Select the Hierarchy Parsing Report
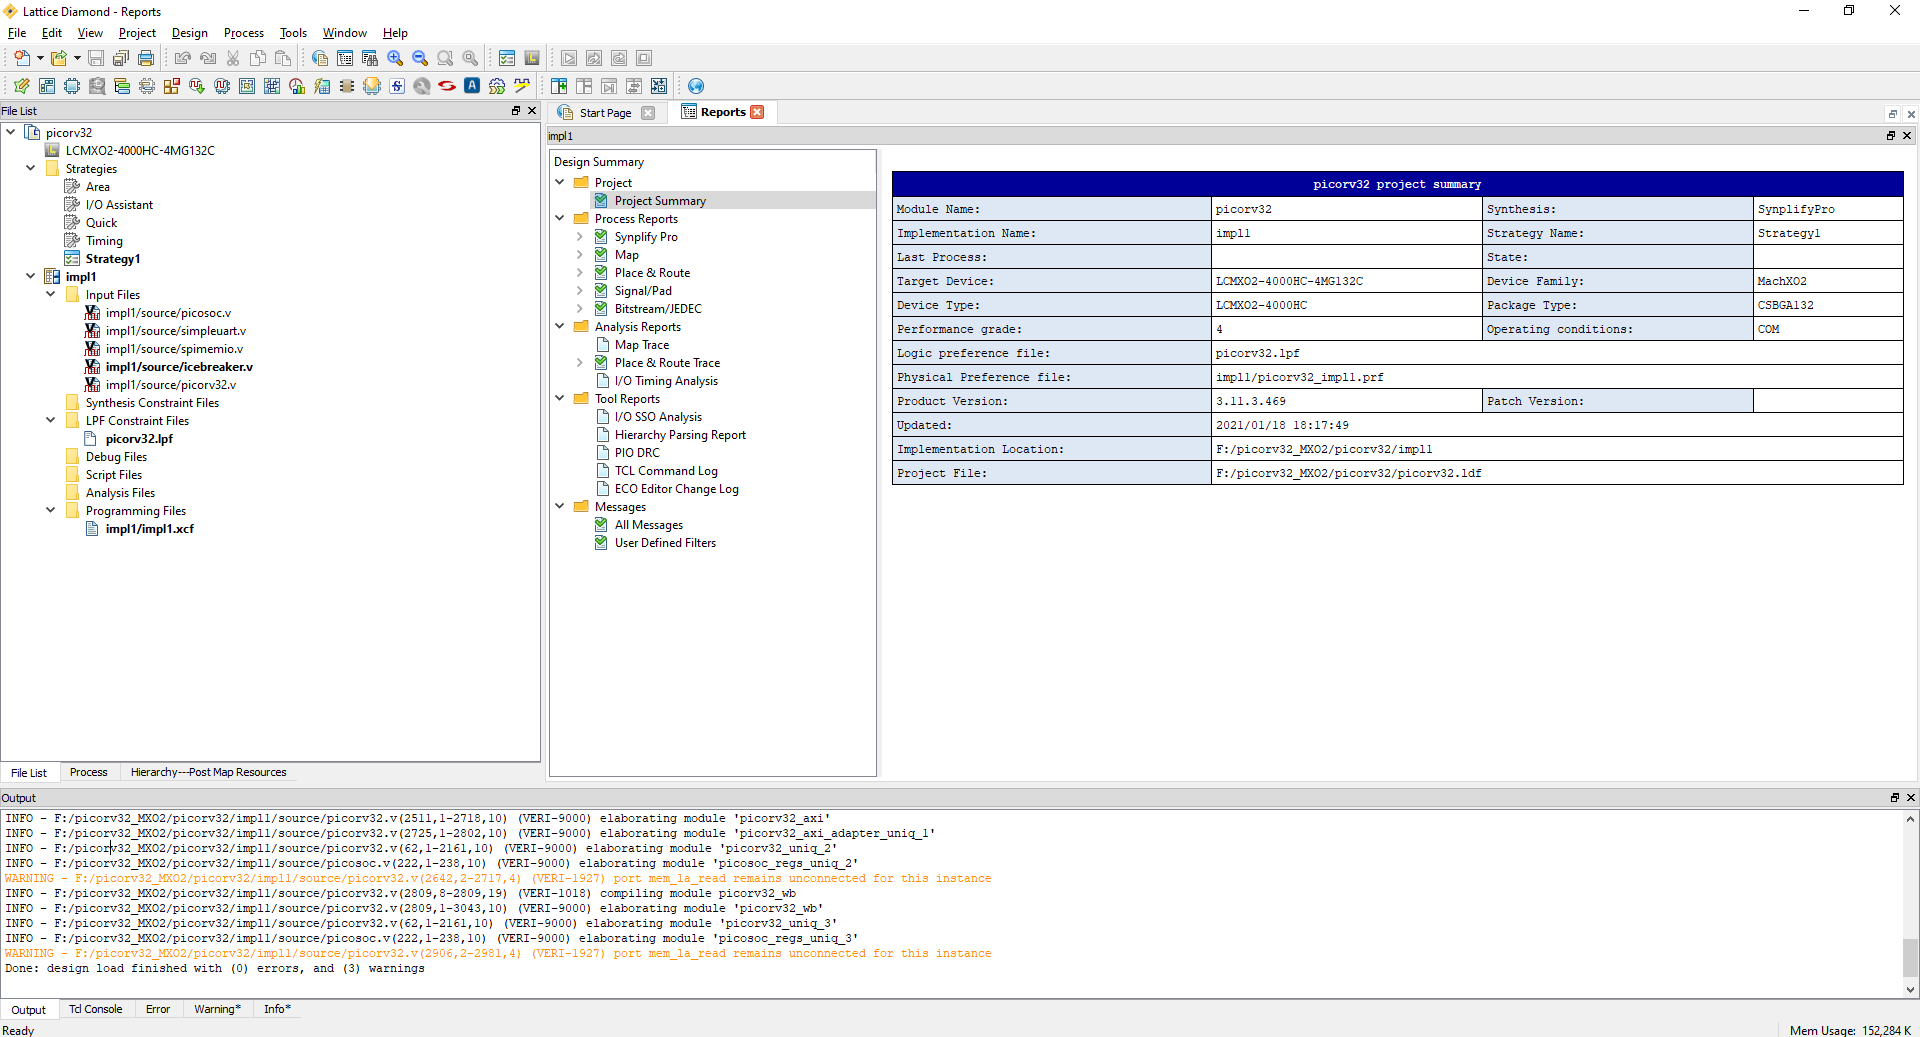This screenshot has height=1037, width=1920. pyautogui.click(x=680, y=435)
